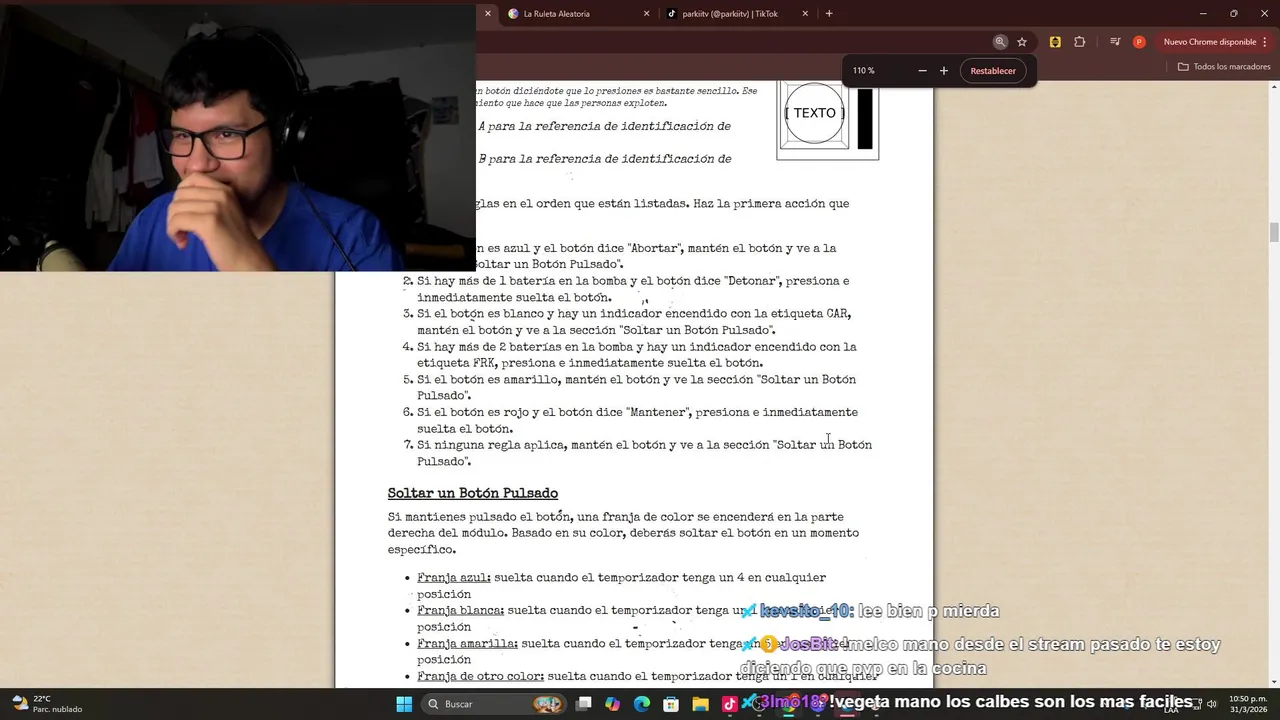Click the Soltar un Botón Pulsado heading
This screenshot has height=720, width=1280.
pos(473,493)
